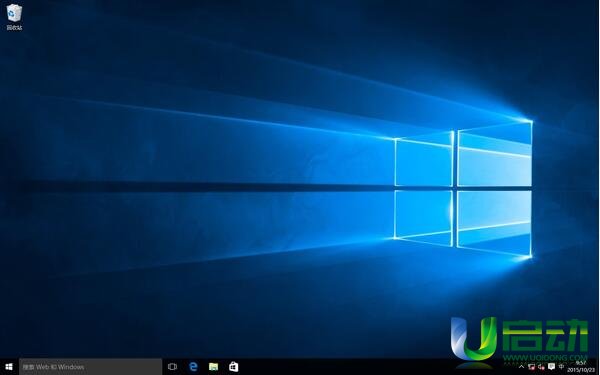Toggle the Chinese IME input indicator

tap(561, 367)
